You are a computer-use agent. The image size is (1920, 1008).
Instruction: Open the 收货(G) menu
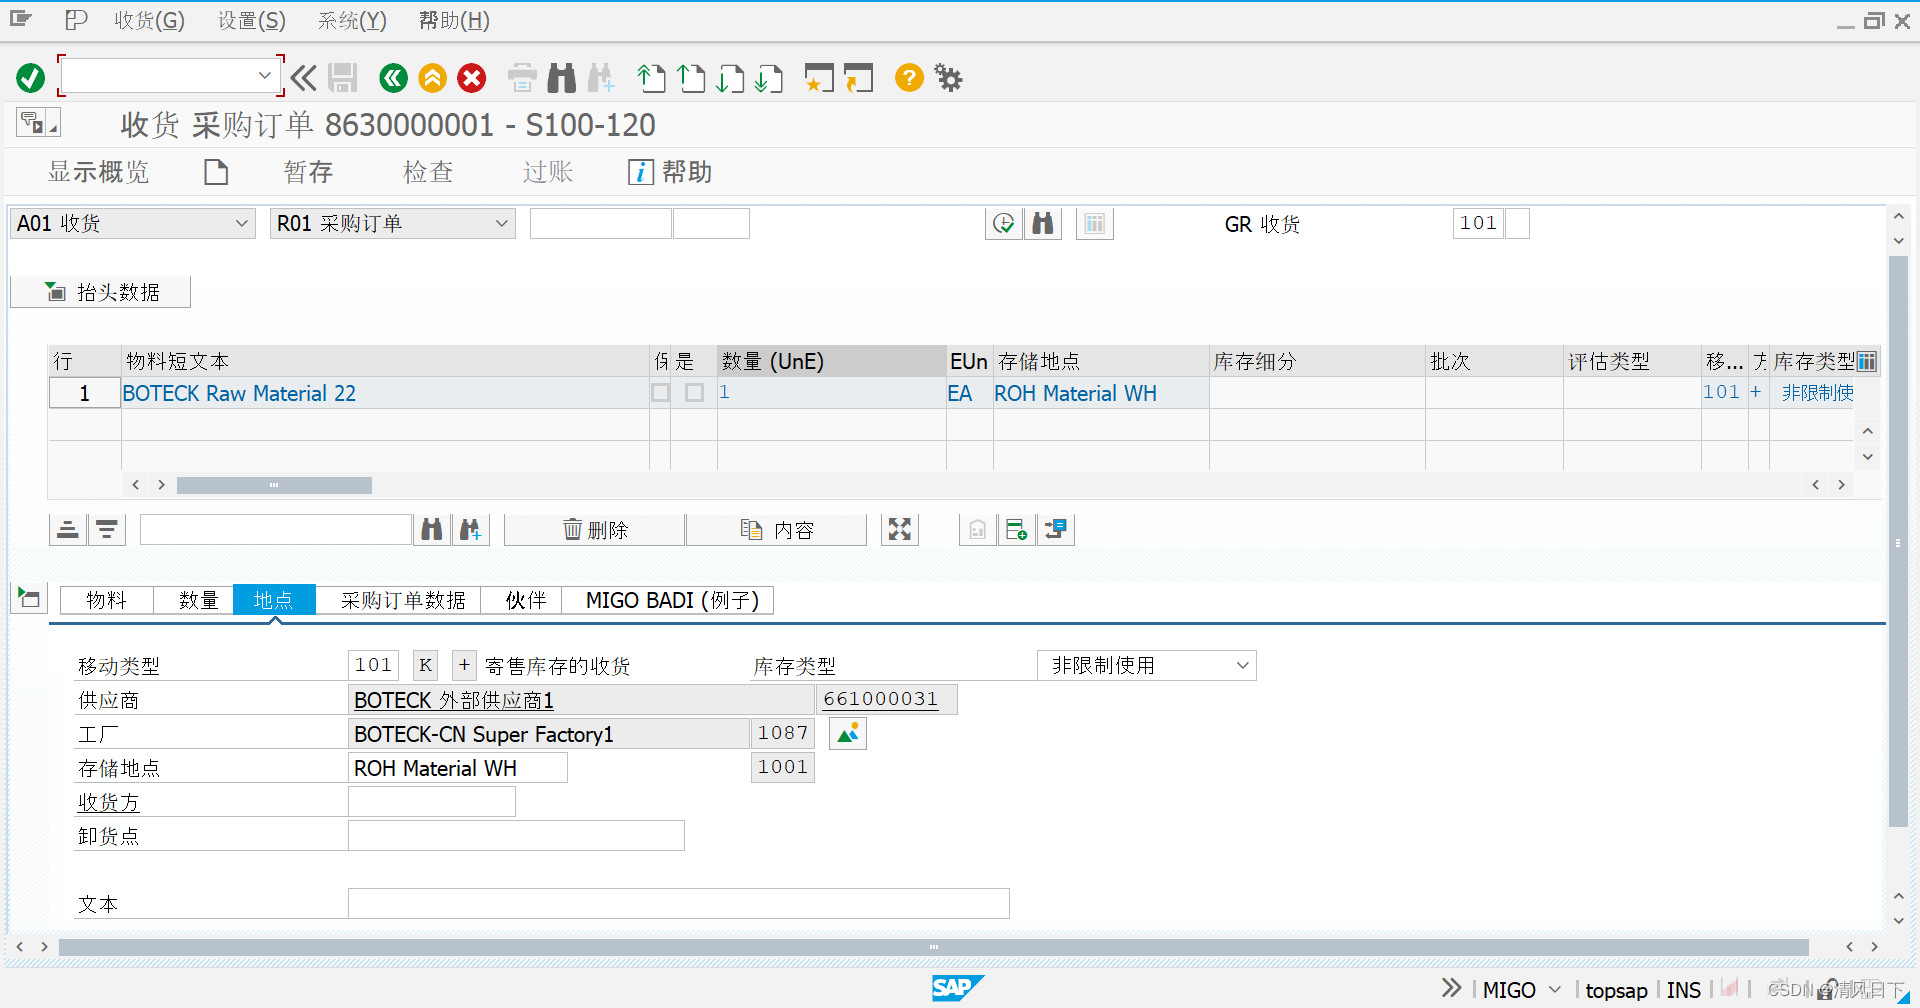coord(149,20)
